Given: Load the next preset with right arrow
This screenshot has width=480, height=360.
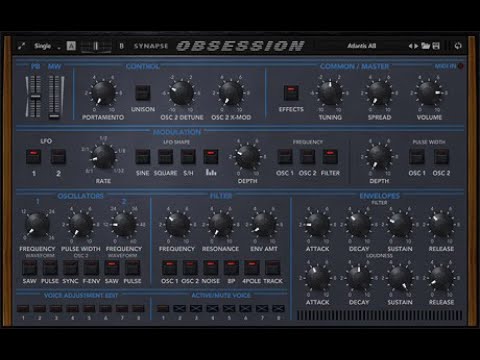Looking at the screenshot, I should coord(416,46).
